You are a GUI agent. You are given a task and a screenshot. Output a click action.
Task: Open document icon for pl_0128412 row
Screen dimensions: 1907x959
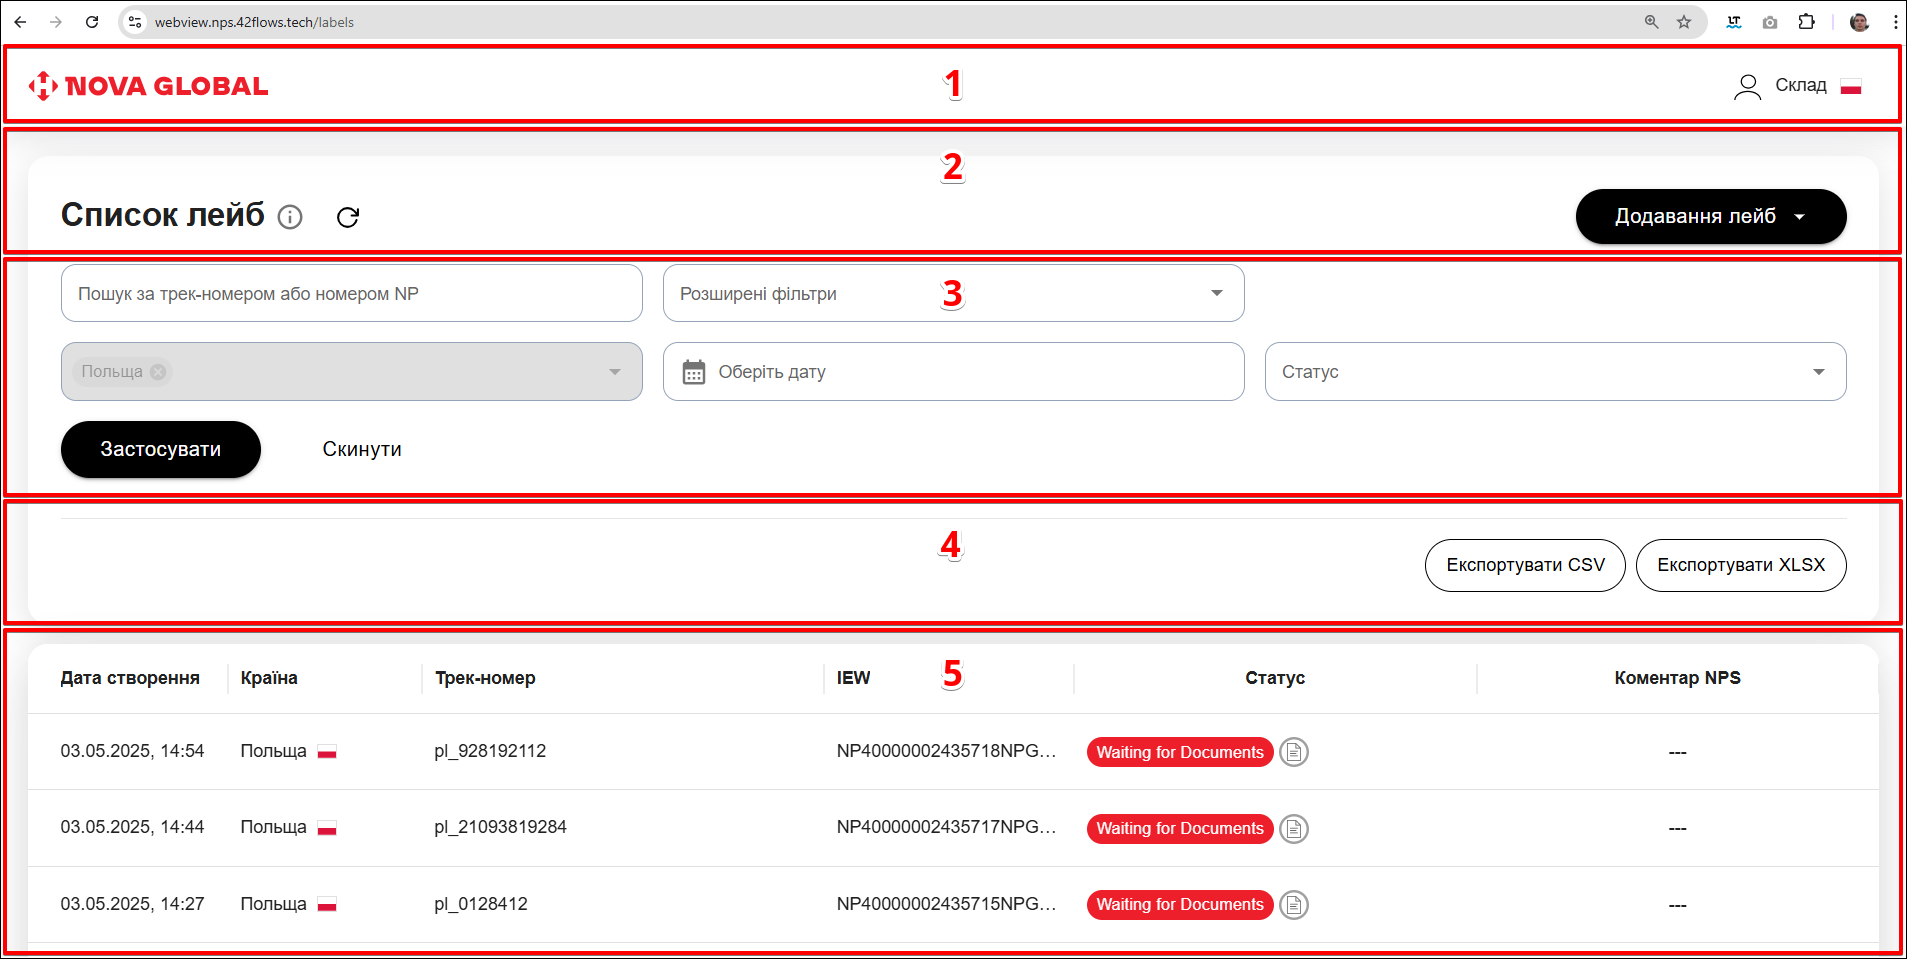(1294, 905)
